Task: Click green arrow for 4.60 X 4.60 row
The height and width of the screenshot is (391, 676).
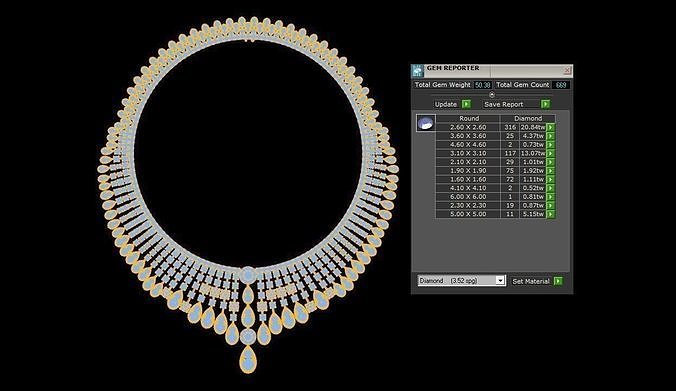Action: 551,144
